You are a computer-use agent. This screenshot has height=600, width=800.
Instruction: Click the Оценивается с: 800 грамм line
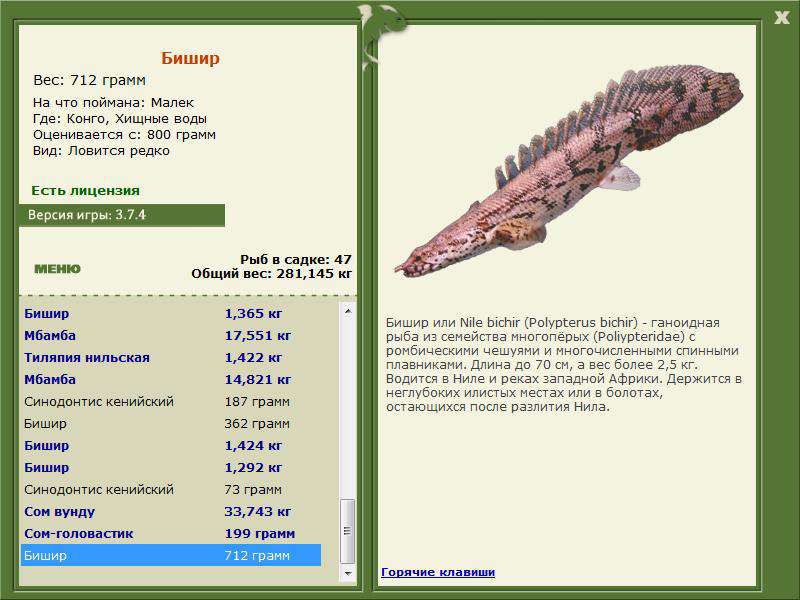(x=124, y=135)
